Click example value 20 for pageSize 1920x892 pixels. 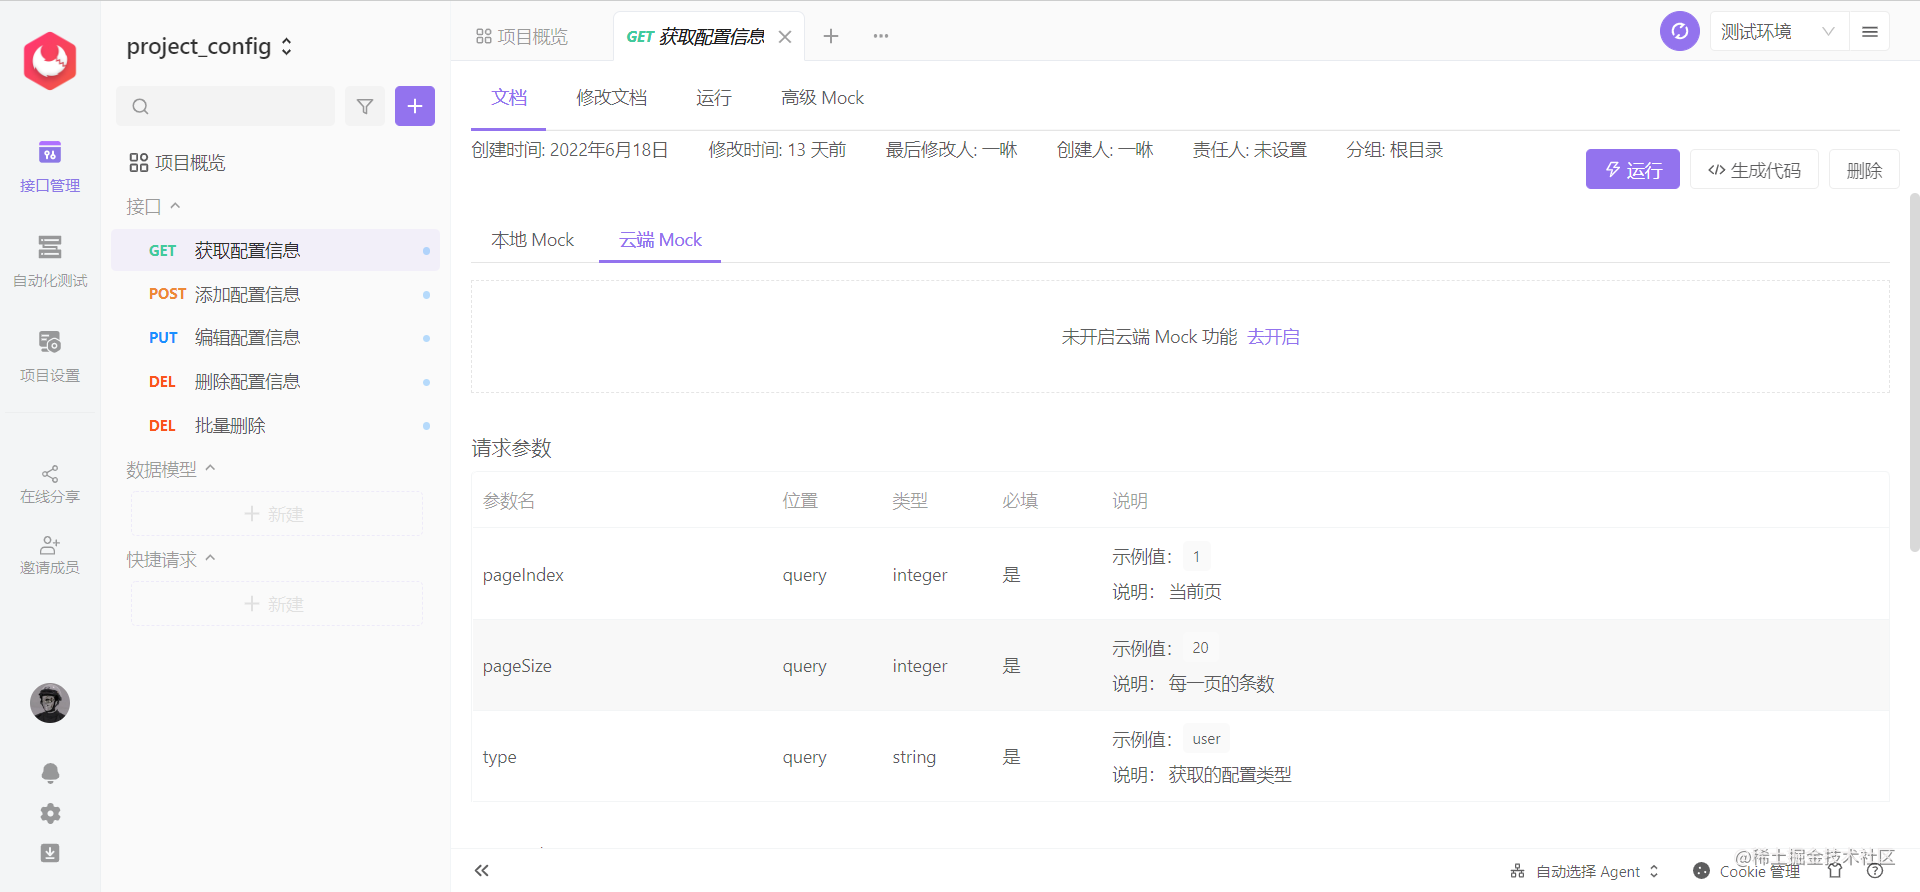click(x=1200, y=648)
